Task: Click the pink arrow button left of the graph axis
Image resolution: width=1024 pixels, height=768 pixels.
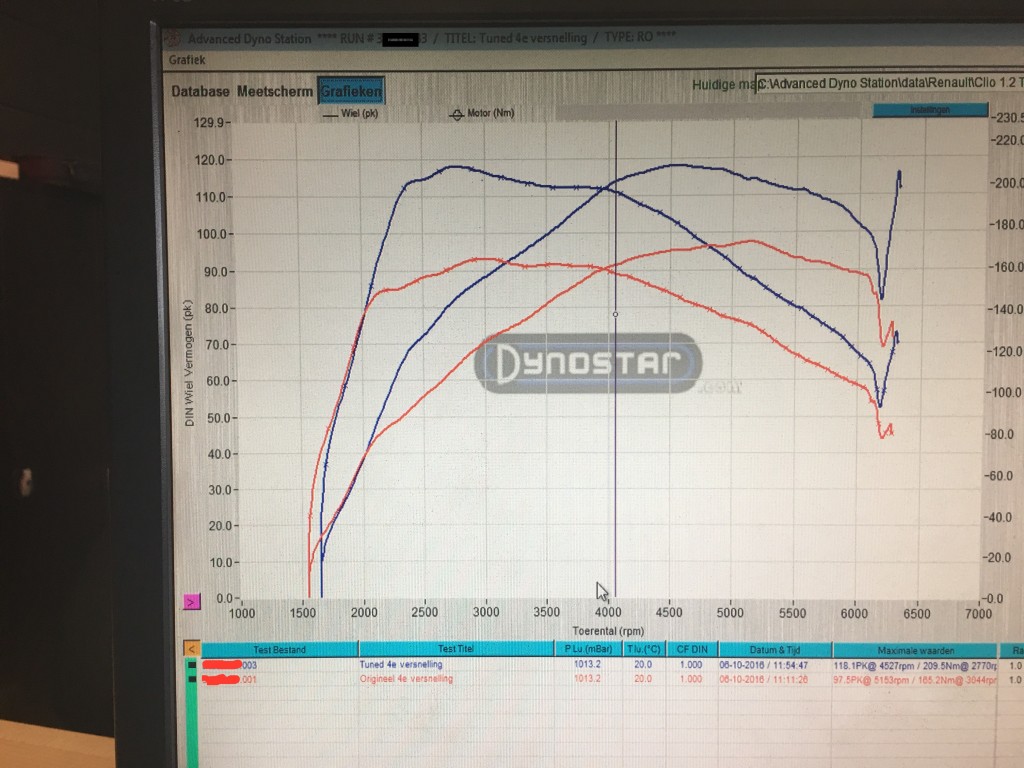Action: [192, 601]
